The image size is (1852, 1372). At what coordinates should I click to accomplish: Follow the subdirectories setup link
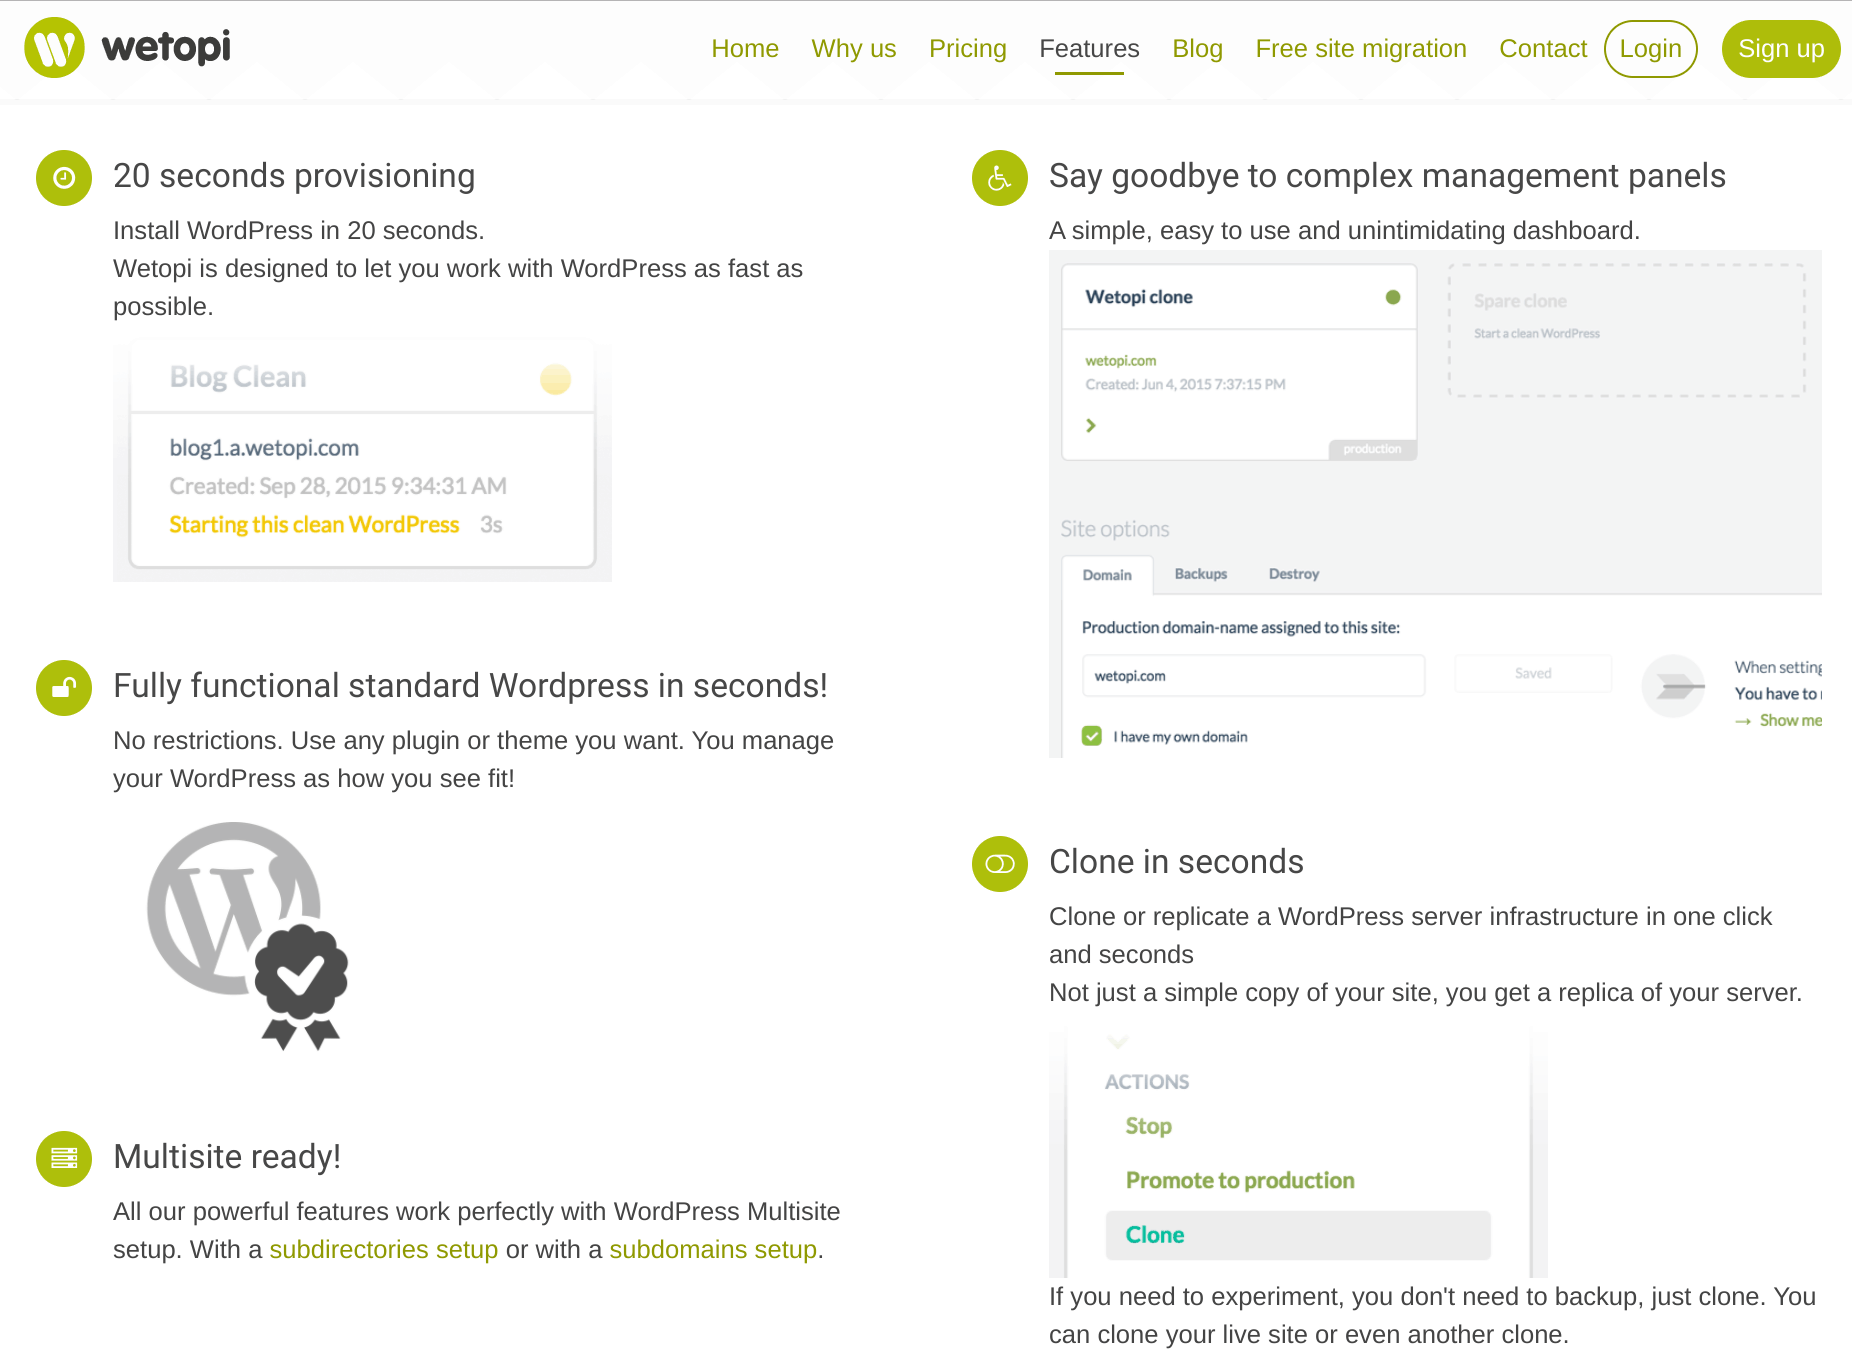pos(384,1250)
